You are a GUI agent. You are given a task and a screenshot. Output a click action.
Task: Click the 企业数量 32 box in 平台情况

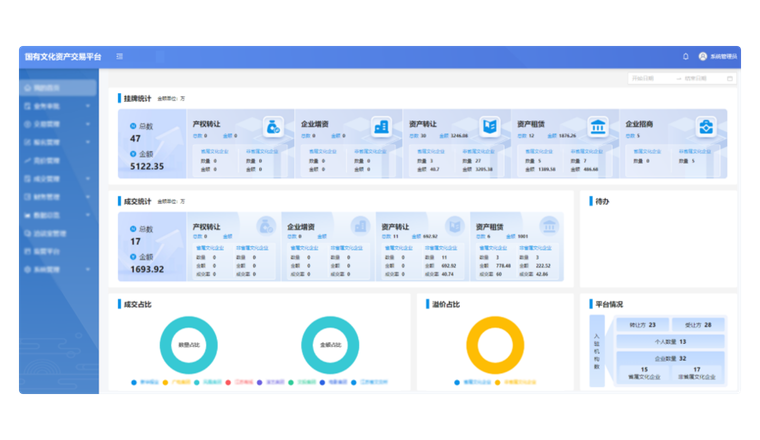668,358
